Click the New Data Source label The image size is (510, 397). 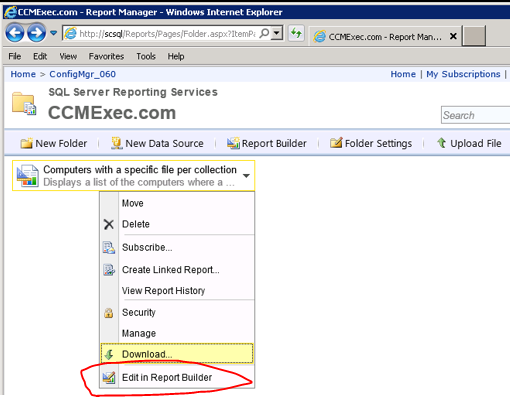coord(164,143)
